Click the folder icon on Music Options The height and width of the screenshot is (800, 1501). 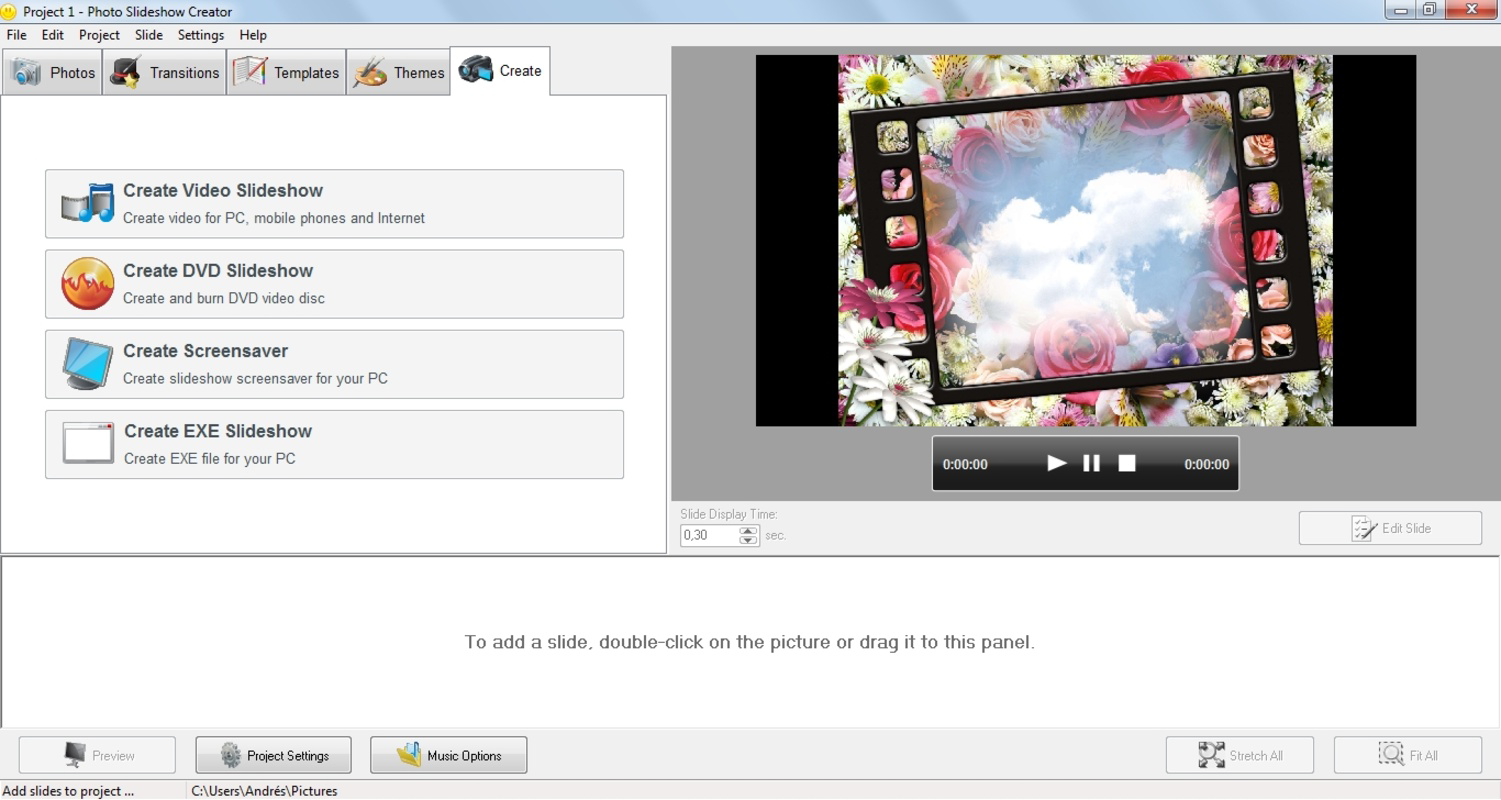[x=409, y=755]
